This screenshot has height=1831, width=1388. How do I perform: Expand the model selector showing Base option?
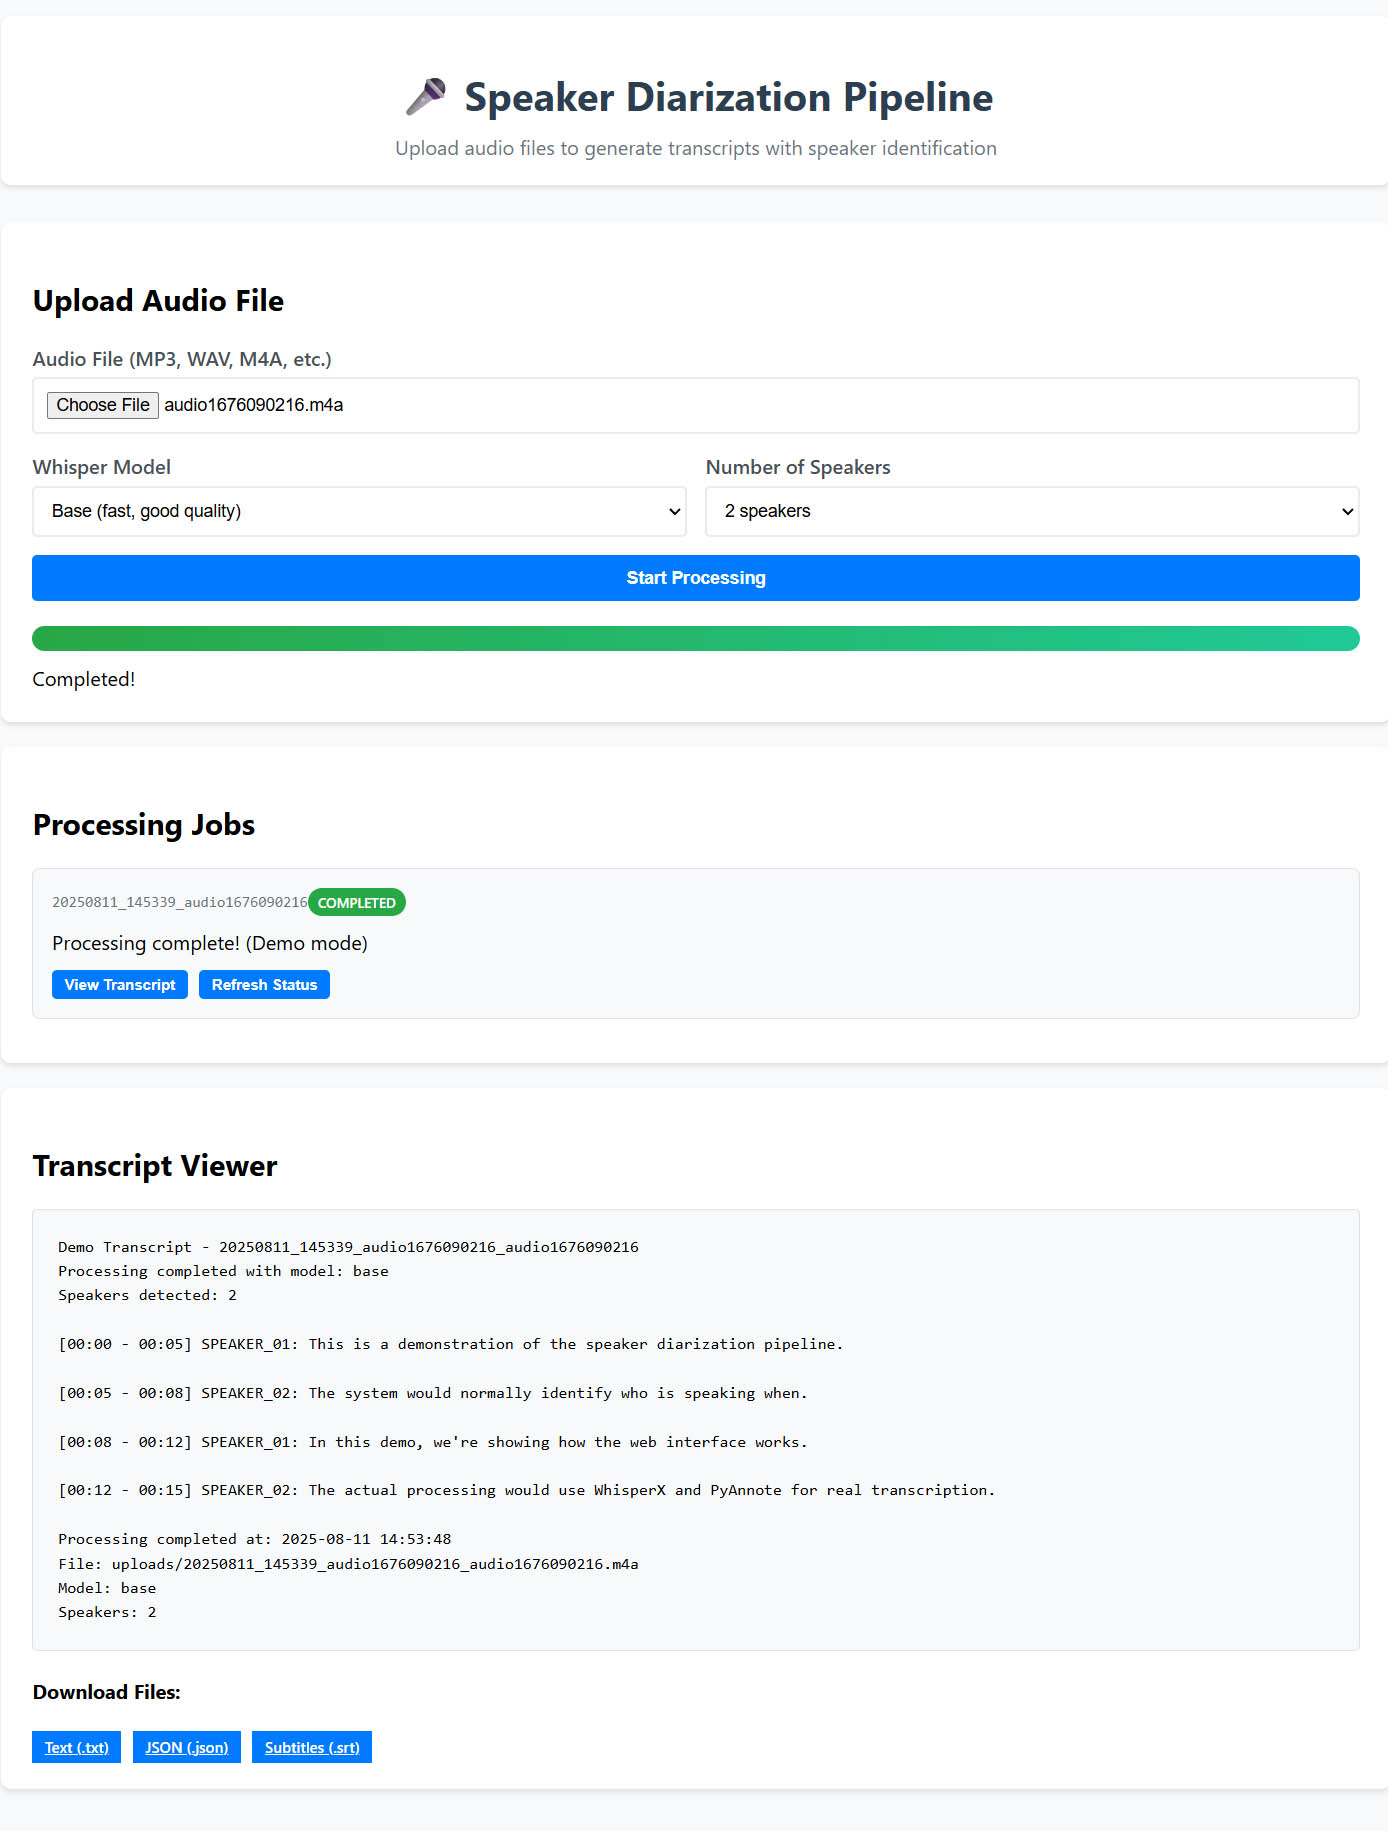point(359,511)
